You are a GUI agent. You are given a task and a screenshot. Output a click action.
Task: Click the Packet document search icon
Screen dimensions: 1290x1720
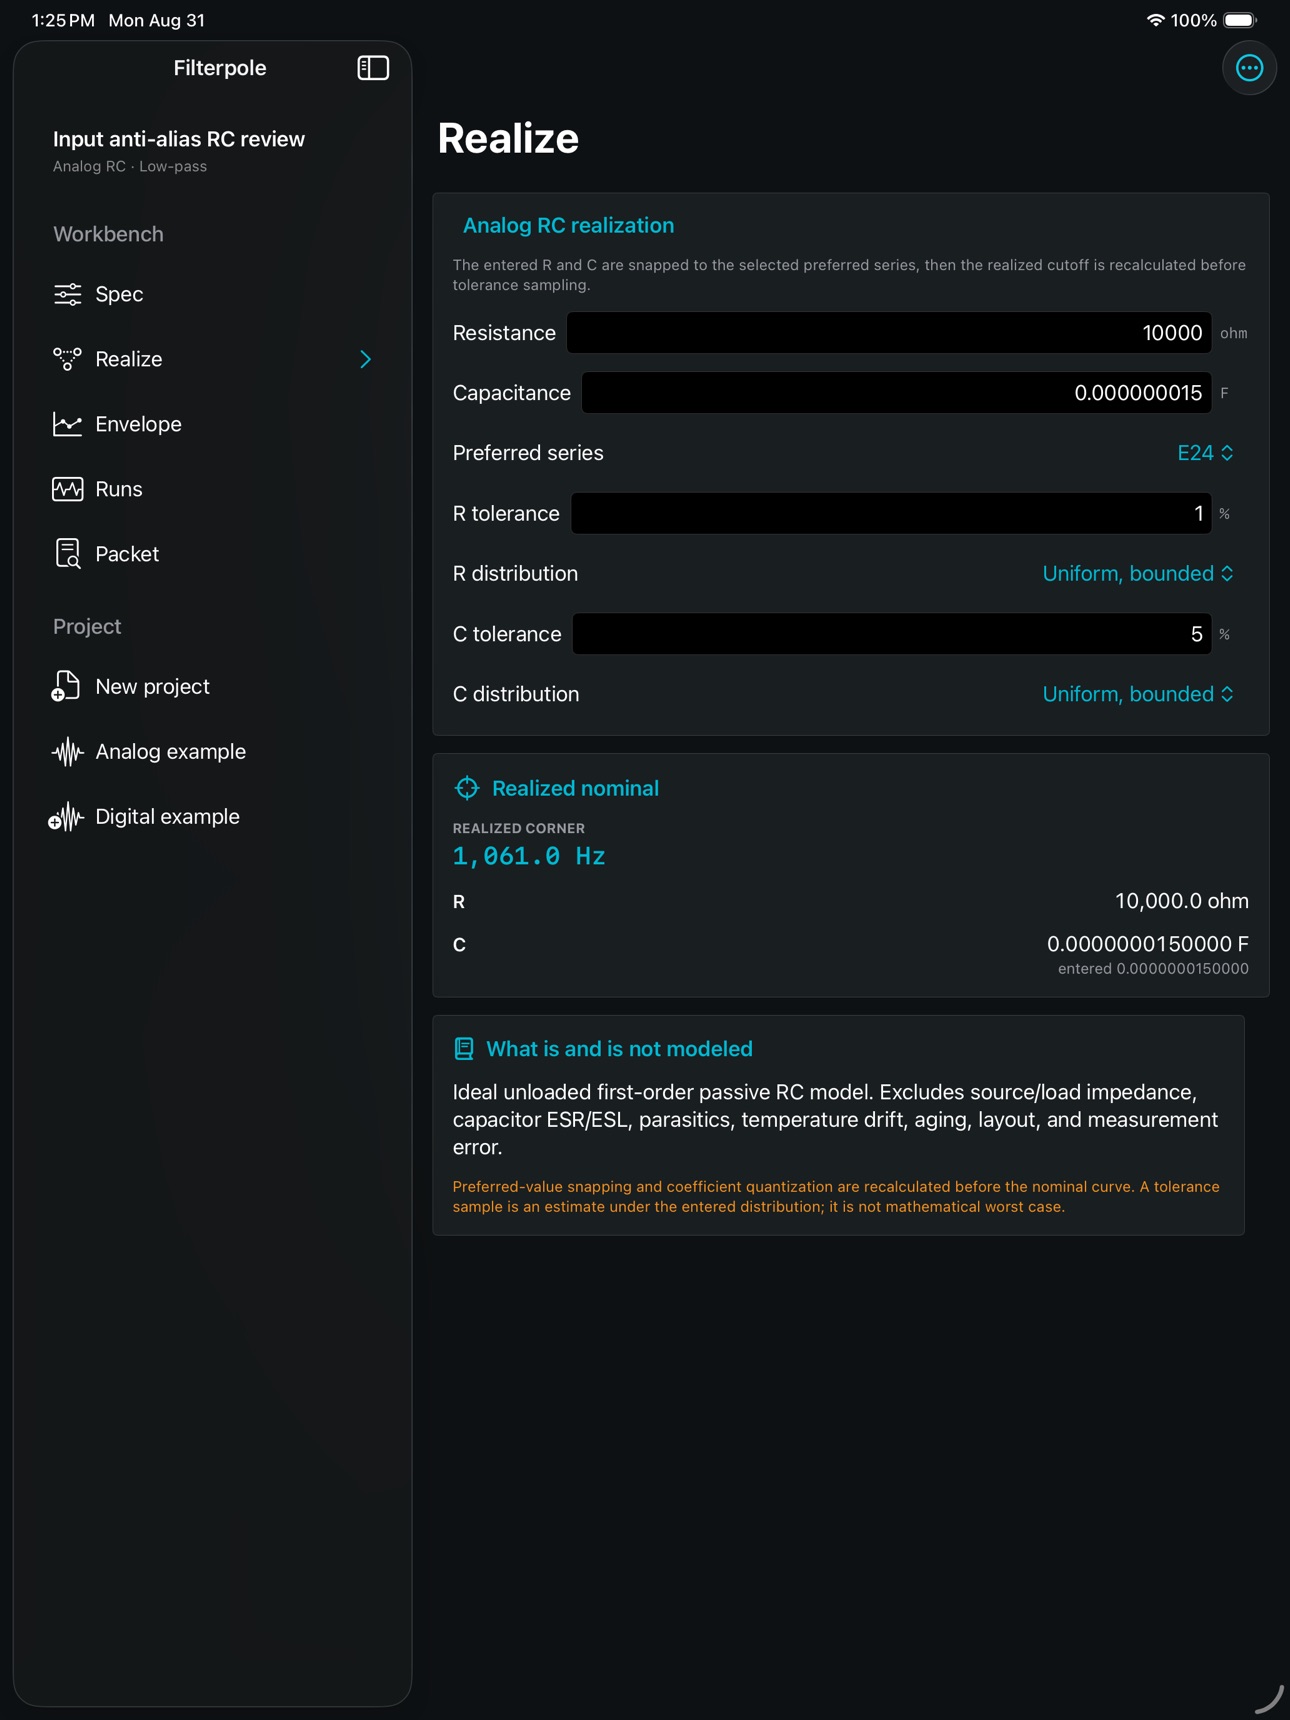pyautogui.click(x=67, y=554)
